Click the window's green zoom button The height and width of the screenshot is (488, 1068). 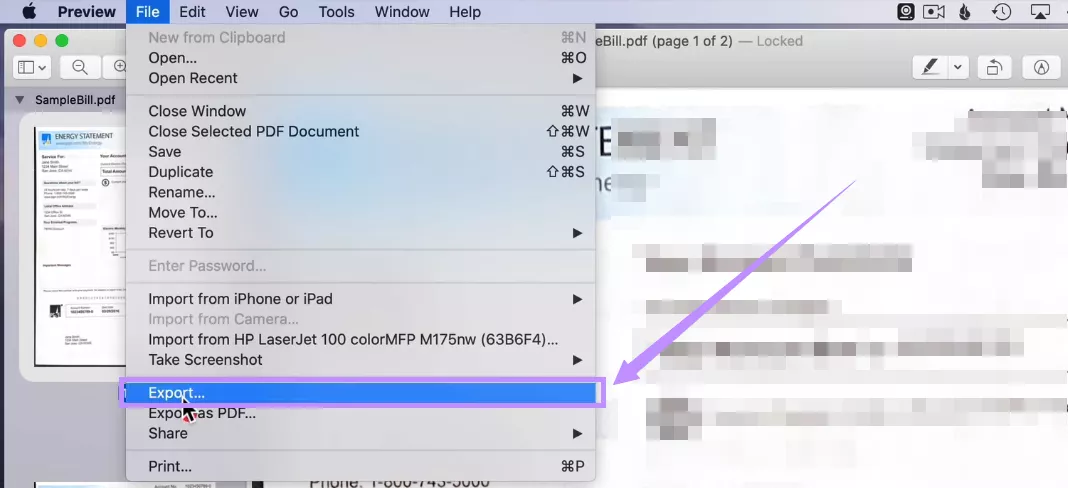pos(62,40)
